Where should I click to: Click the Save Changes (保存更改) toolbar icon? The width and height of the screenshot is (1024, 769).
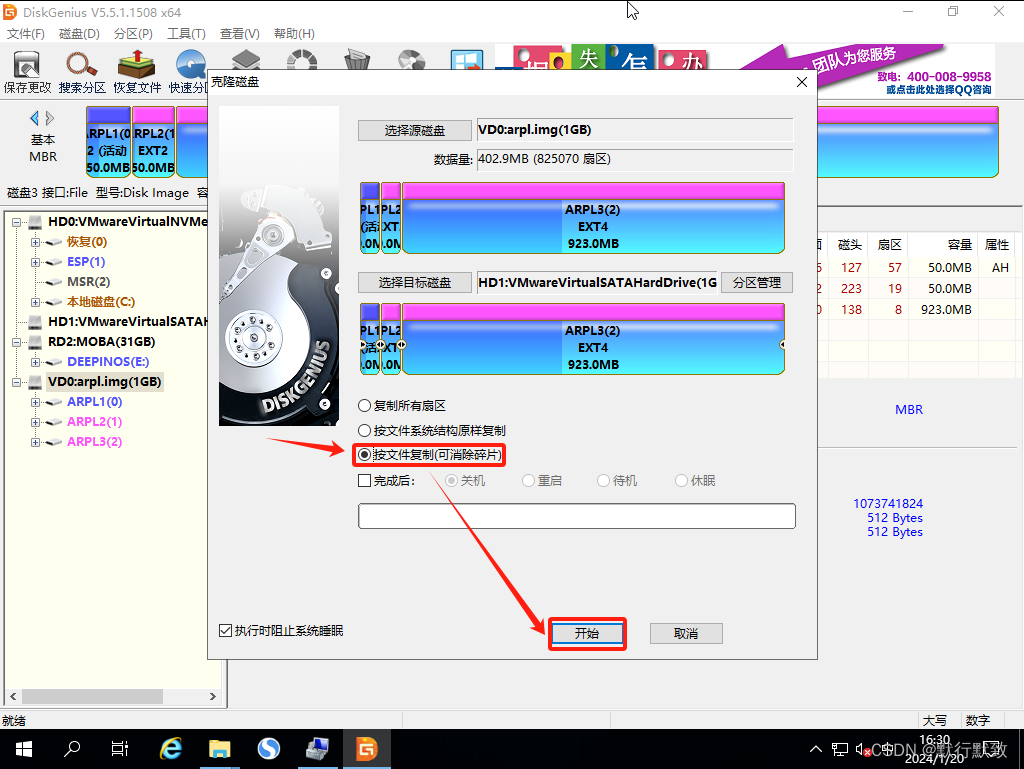pyautogui.click(x=27, y=72)
